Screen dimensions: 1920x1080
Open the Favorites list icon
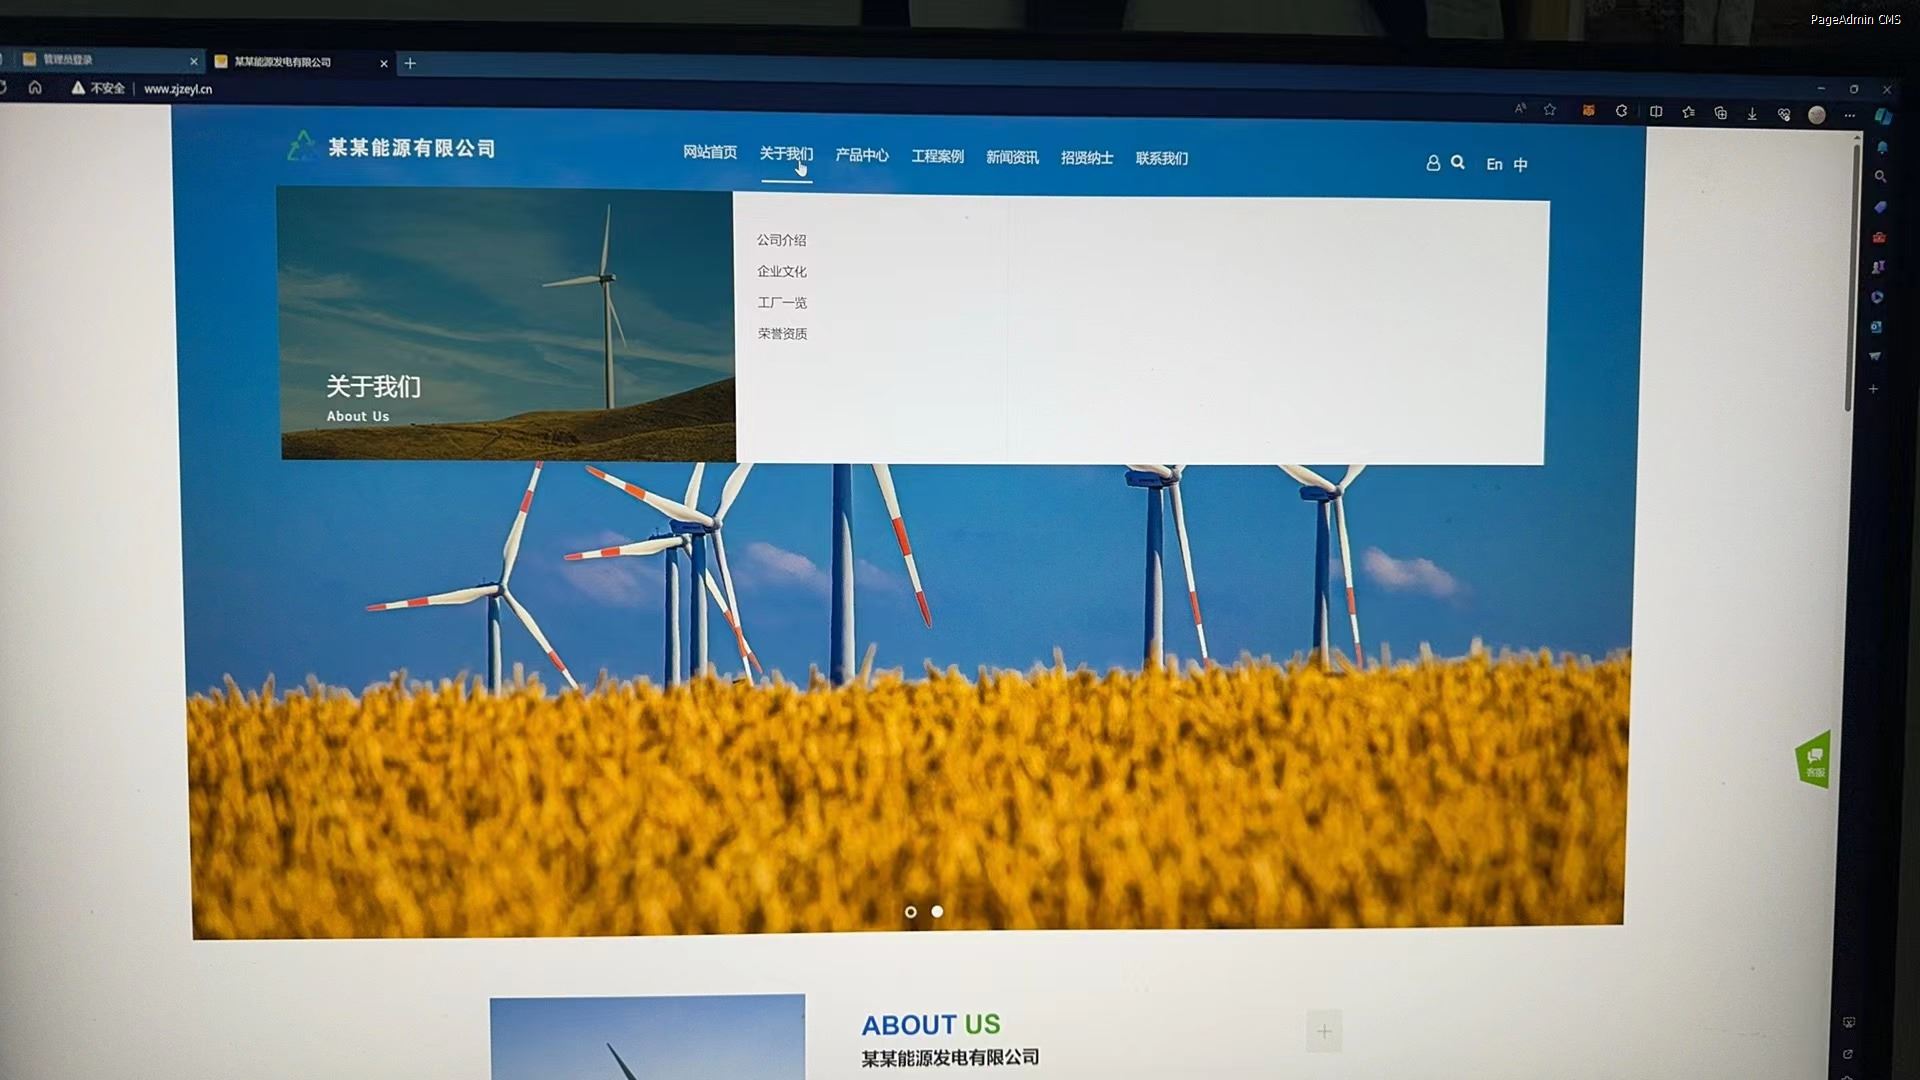1689,112
